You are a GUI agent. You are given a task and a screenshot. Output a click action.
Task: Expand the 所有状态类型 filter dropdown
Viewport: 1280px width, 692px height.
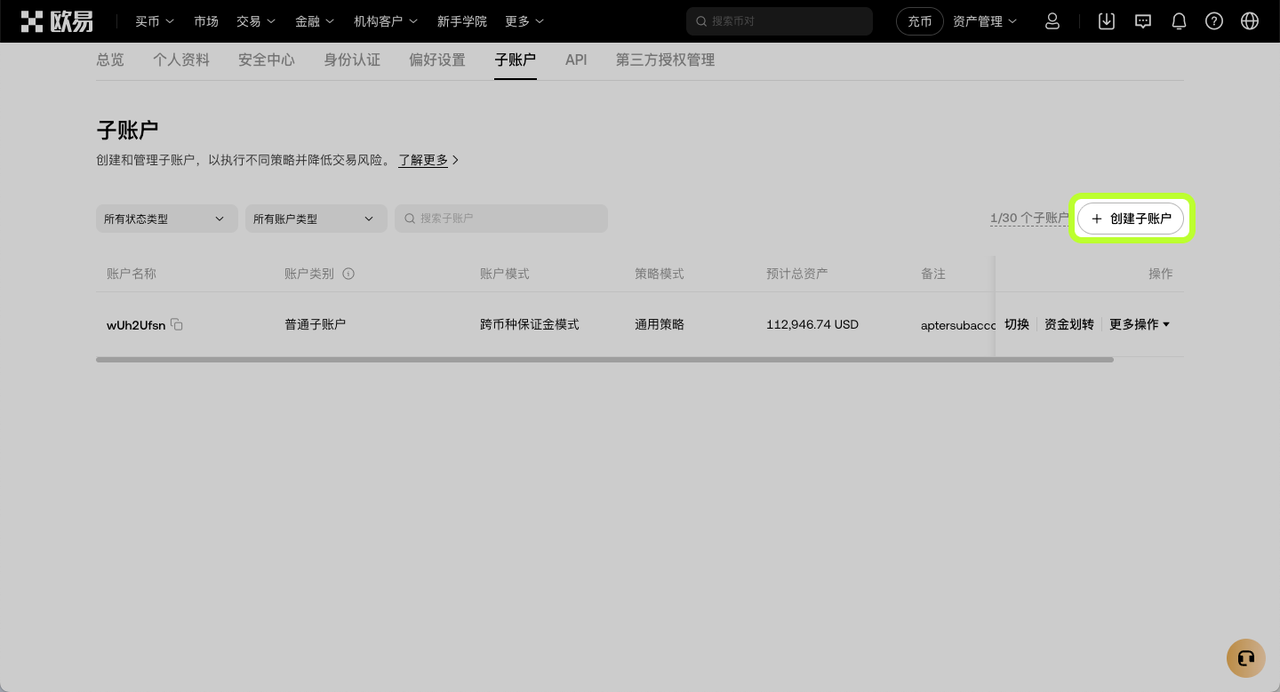point(166,219)
